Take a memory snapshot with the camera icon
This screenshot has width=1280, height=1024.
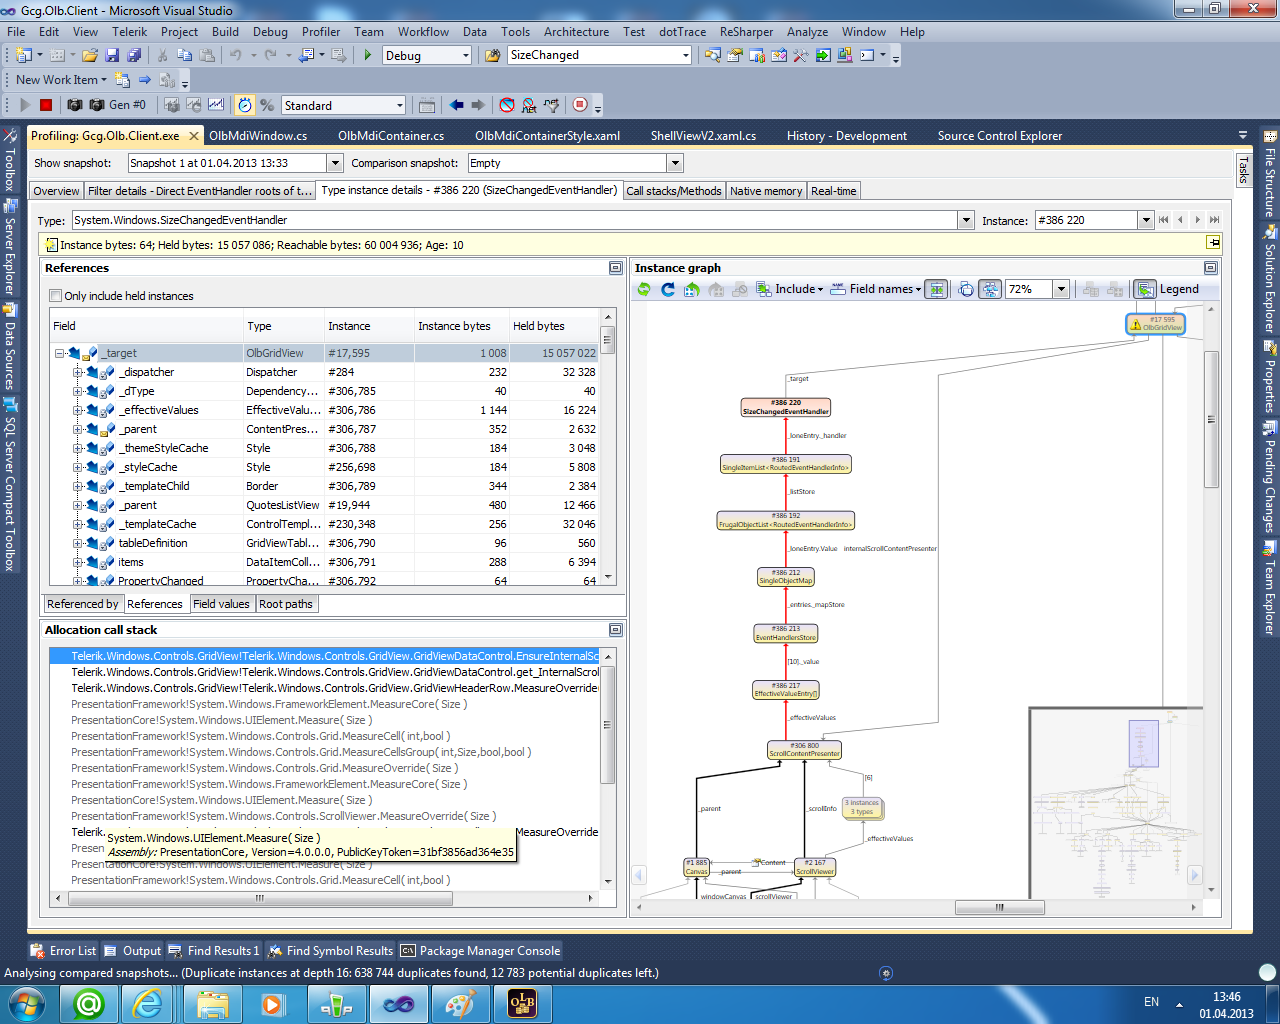(x=75, y=105)
